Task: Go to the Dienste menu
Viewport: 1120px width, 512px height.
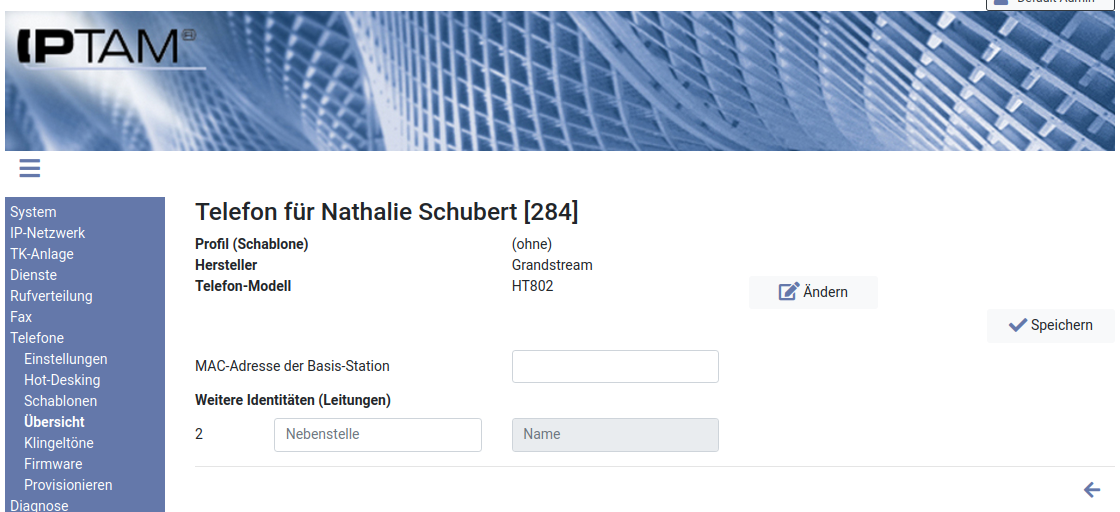Action: pos(33,275)
